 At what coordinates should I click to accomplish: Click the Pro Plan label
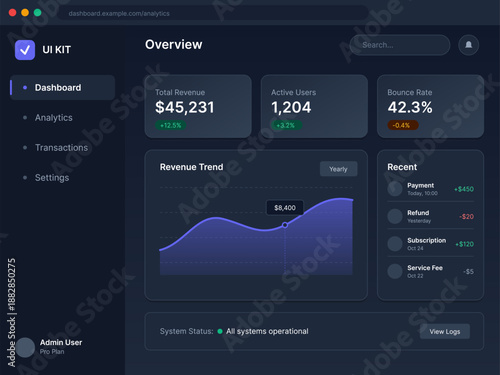[x=52, y=352]
